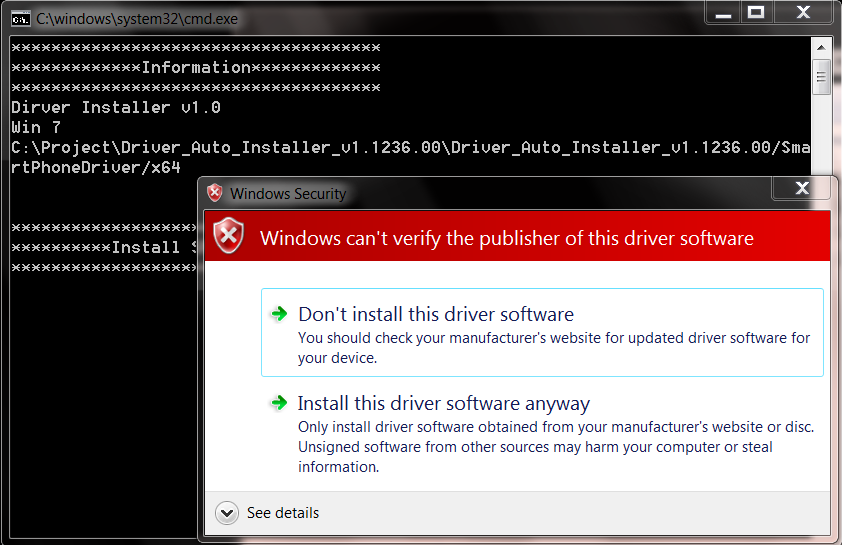Screen dimensions: 842x545
Task: Click the Windows Security shield title icon
Action: [215, 193]
